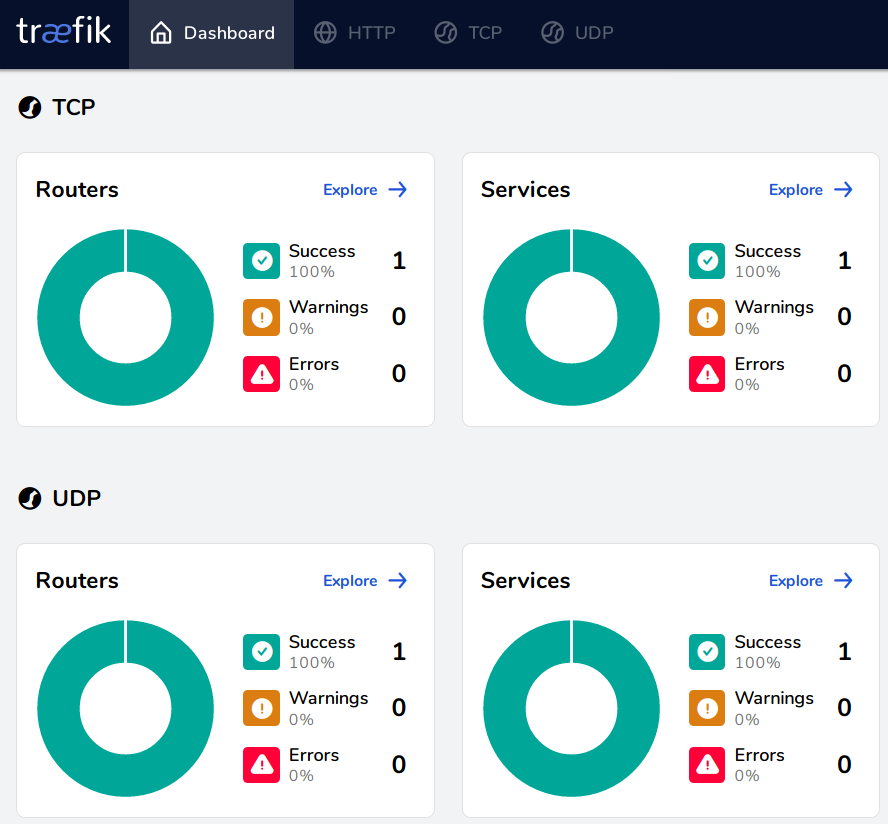Screen dimensions: 888x824
Task: Open the Dashboard tab
Action: [x=212, y=33]
